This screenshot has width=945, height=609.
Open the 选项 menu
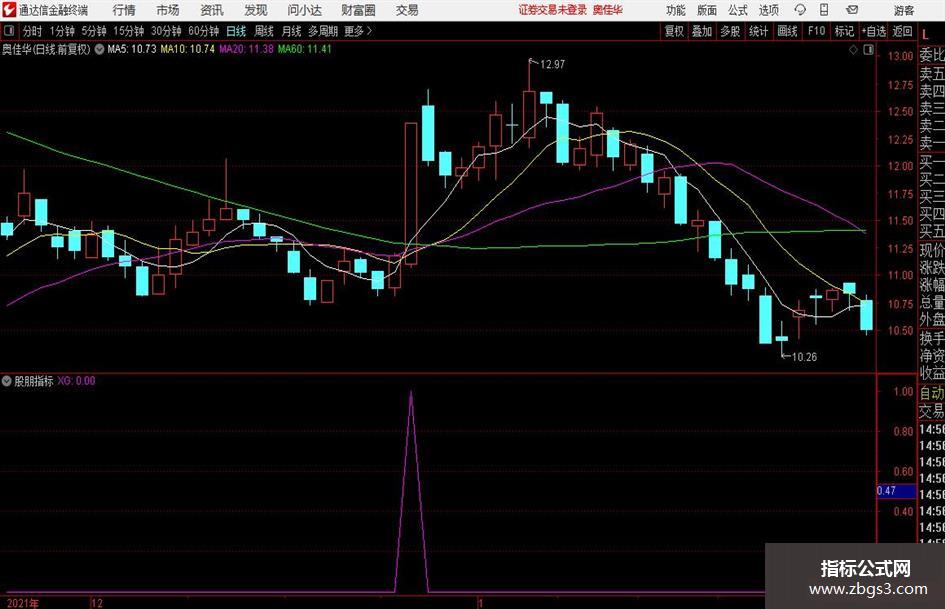768,10
